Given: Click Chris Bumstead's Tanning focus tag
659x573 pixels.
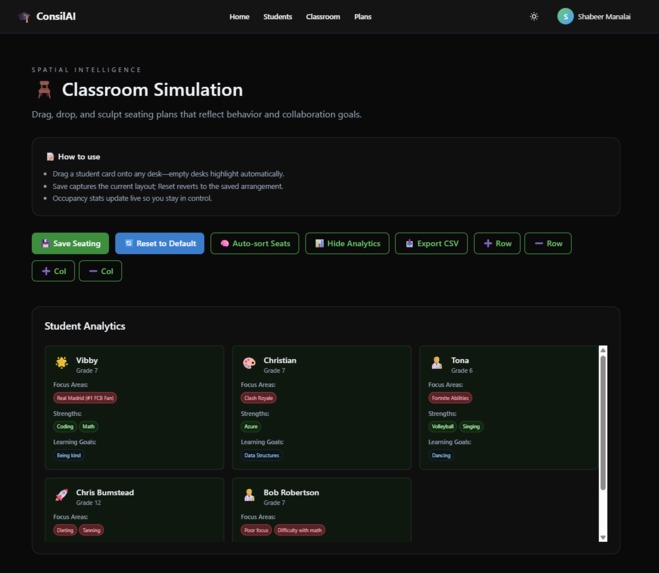Looking at the screenshot, I should pyautogui.click(x=91, y=530).
